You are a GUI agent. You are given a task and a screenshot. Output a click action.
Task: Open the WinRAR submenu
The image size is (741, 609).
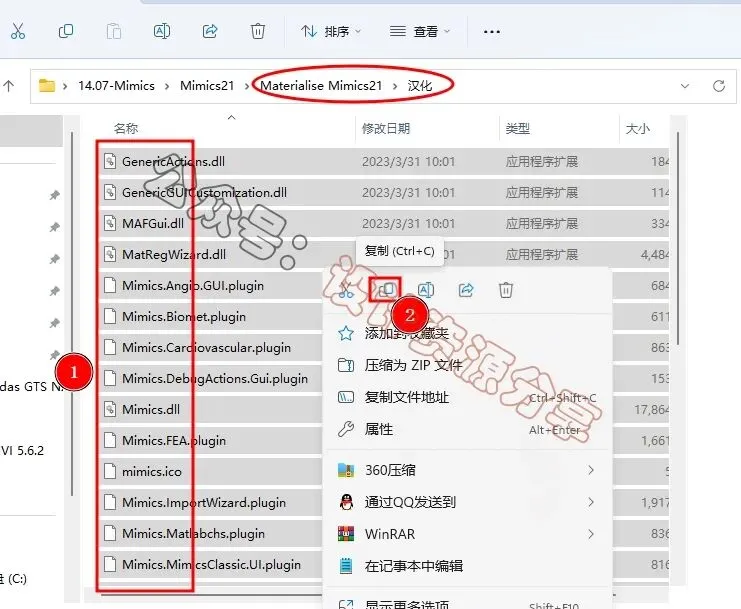(x=467, y=534)
